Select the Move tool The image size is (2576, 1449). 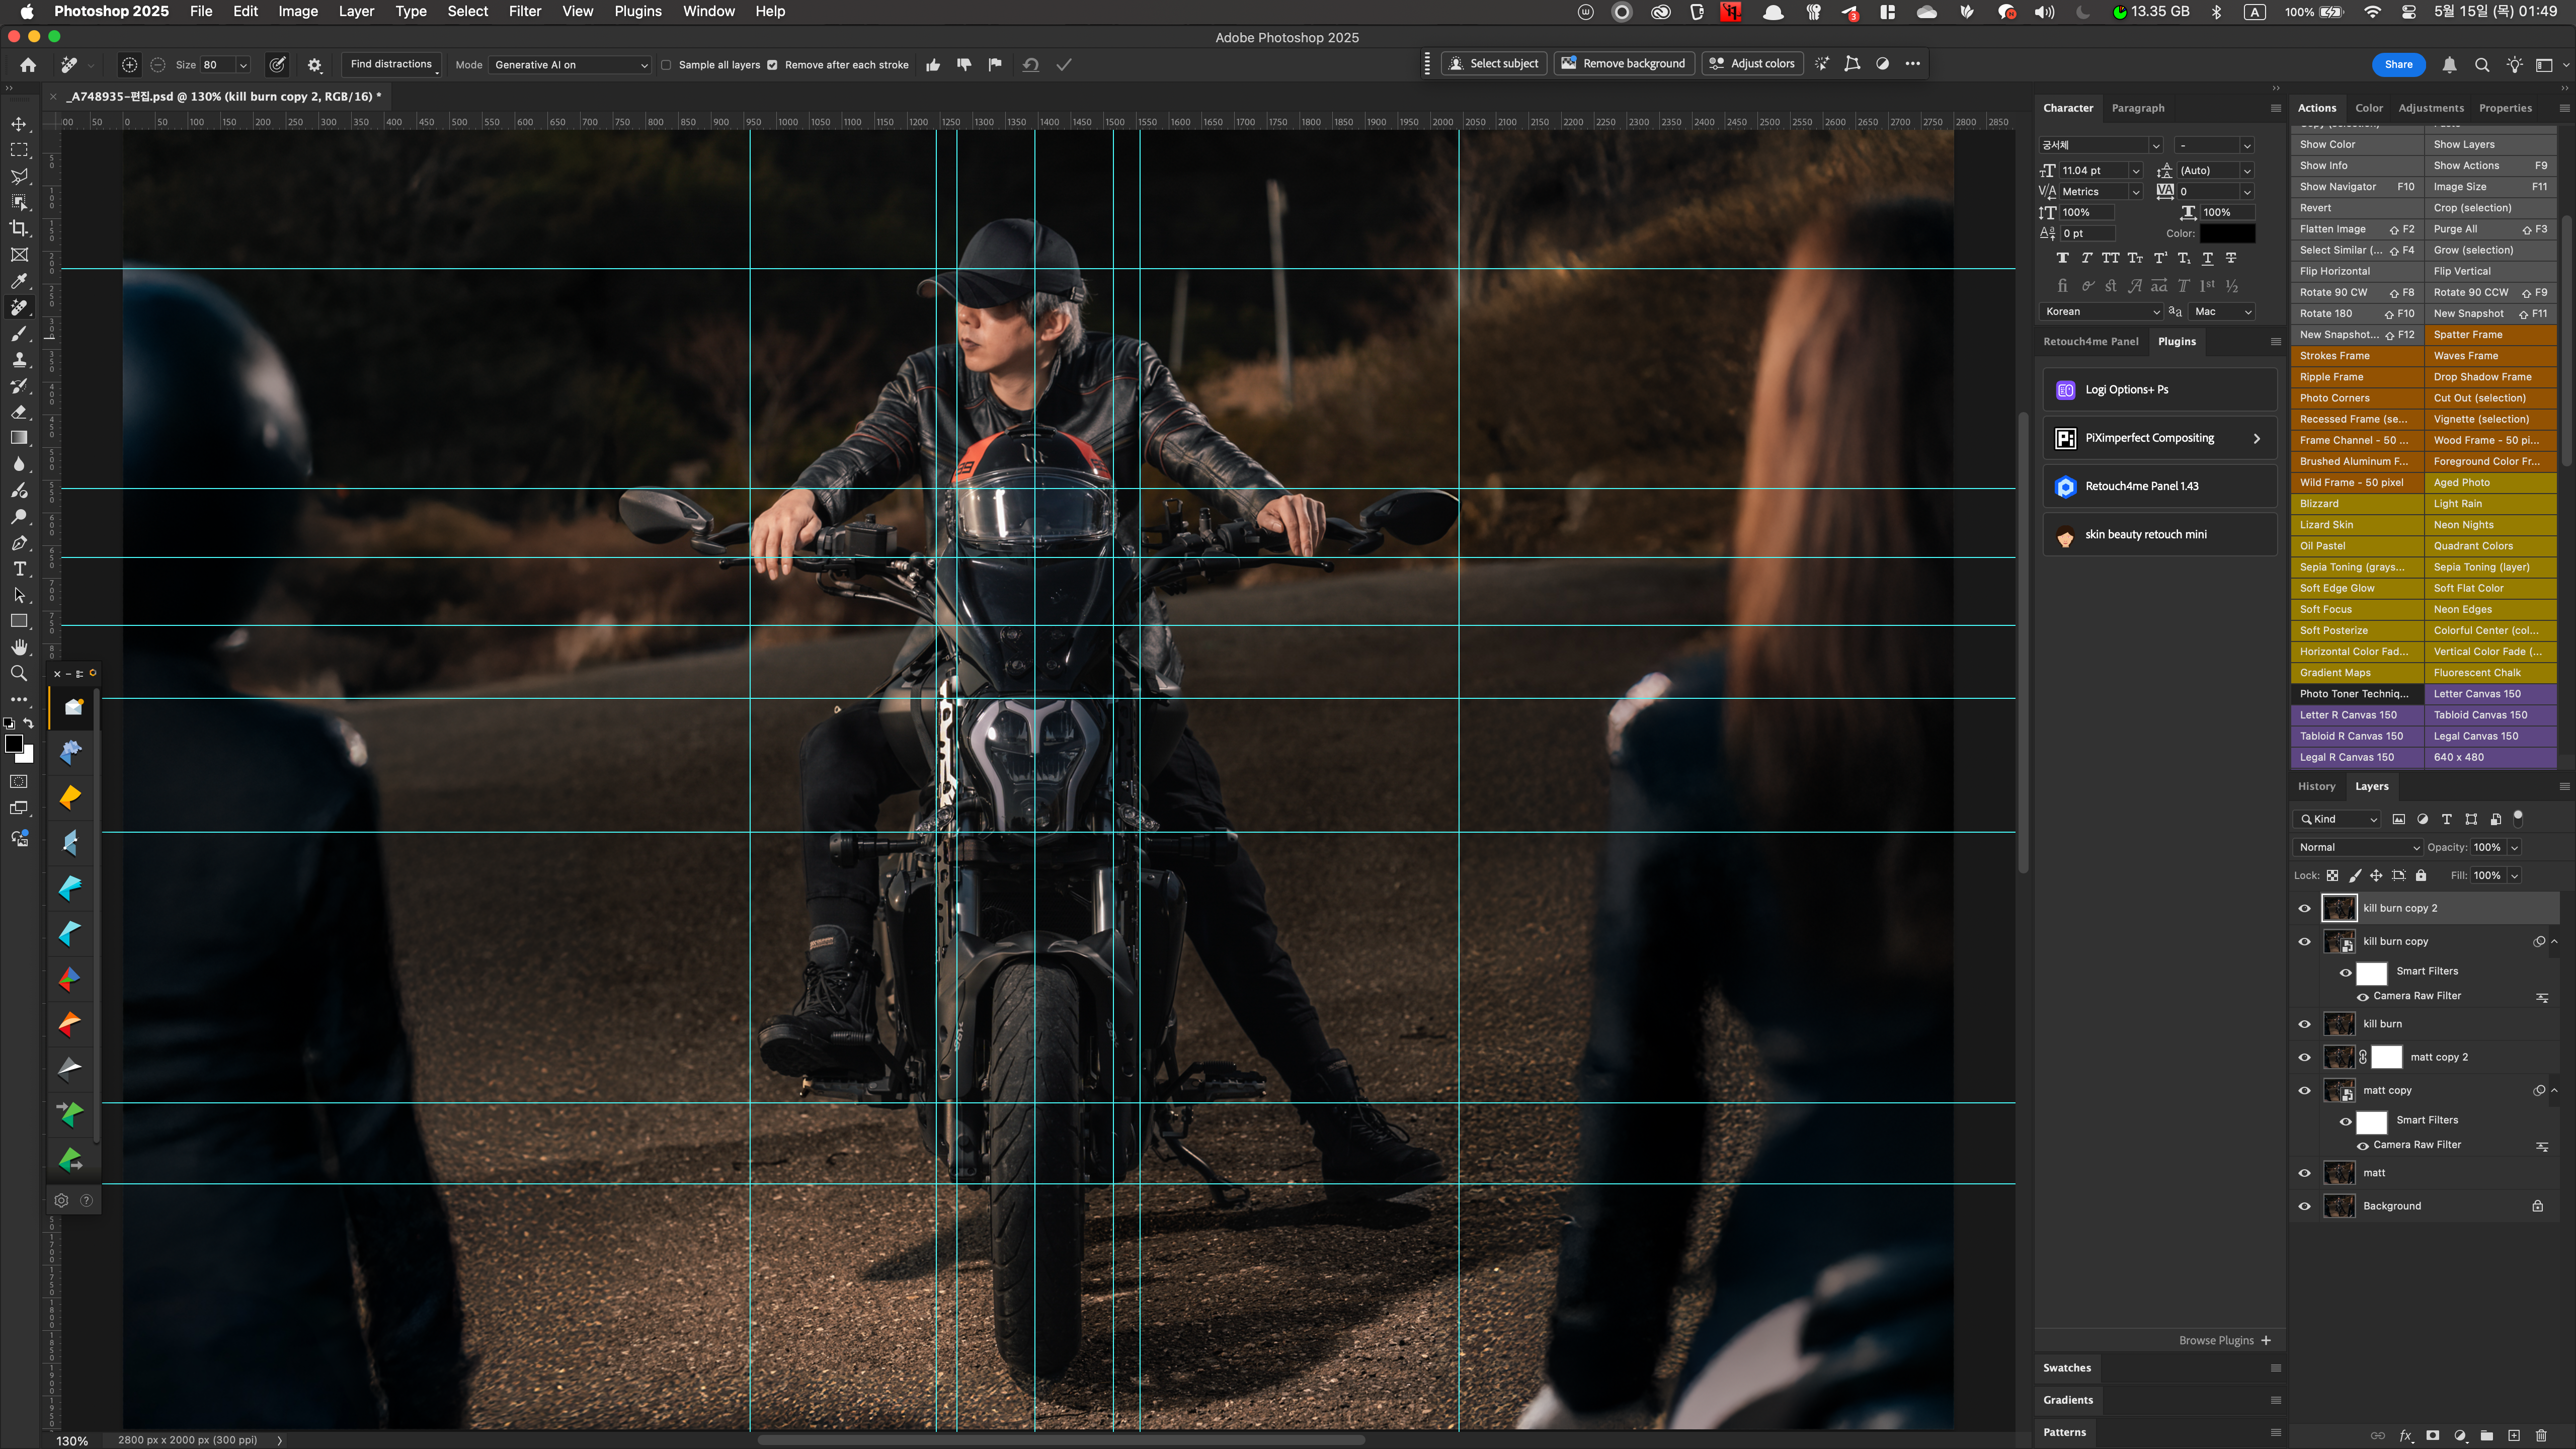coord(19,124)
